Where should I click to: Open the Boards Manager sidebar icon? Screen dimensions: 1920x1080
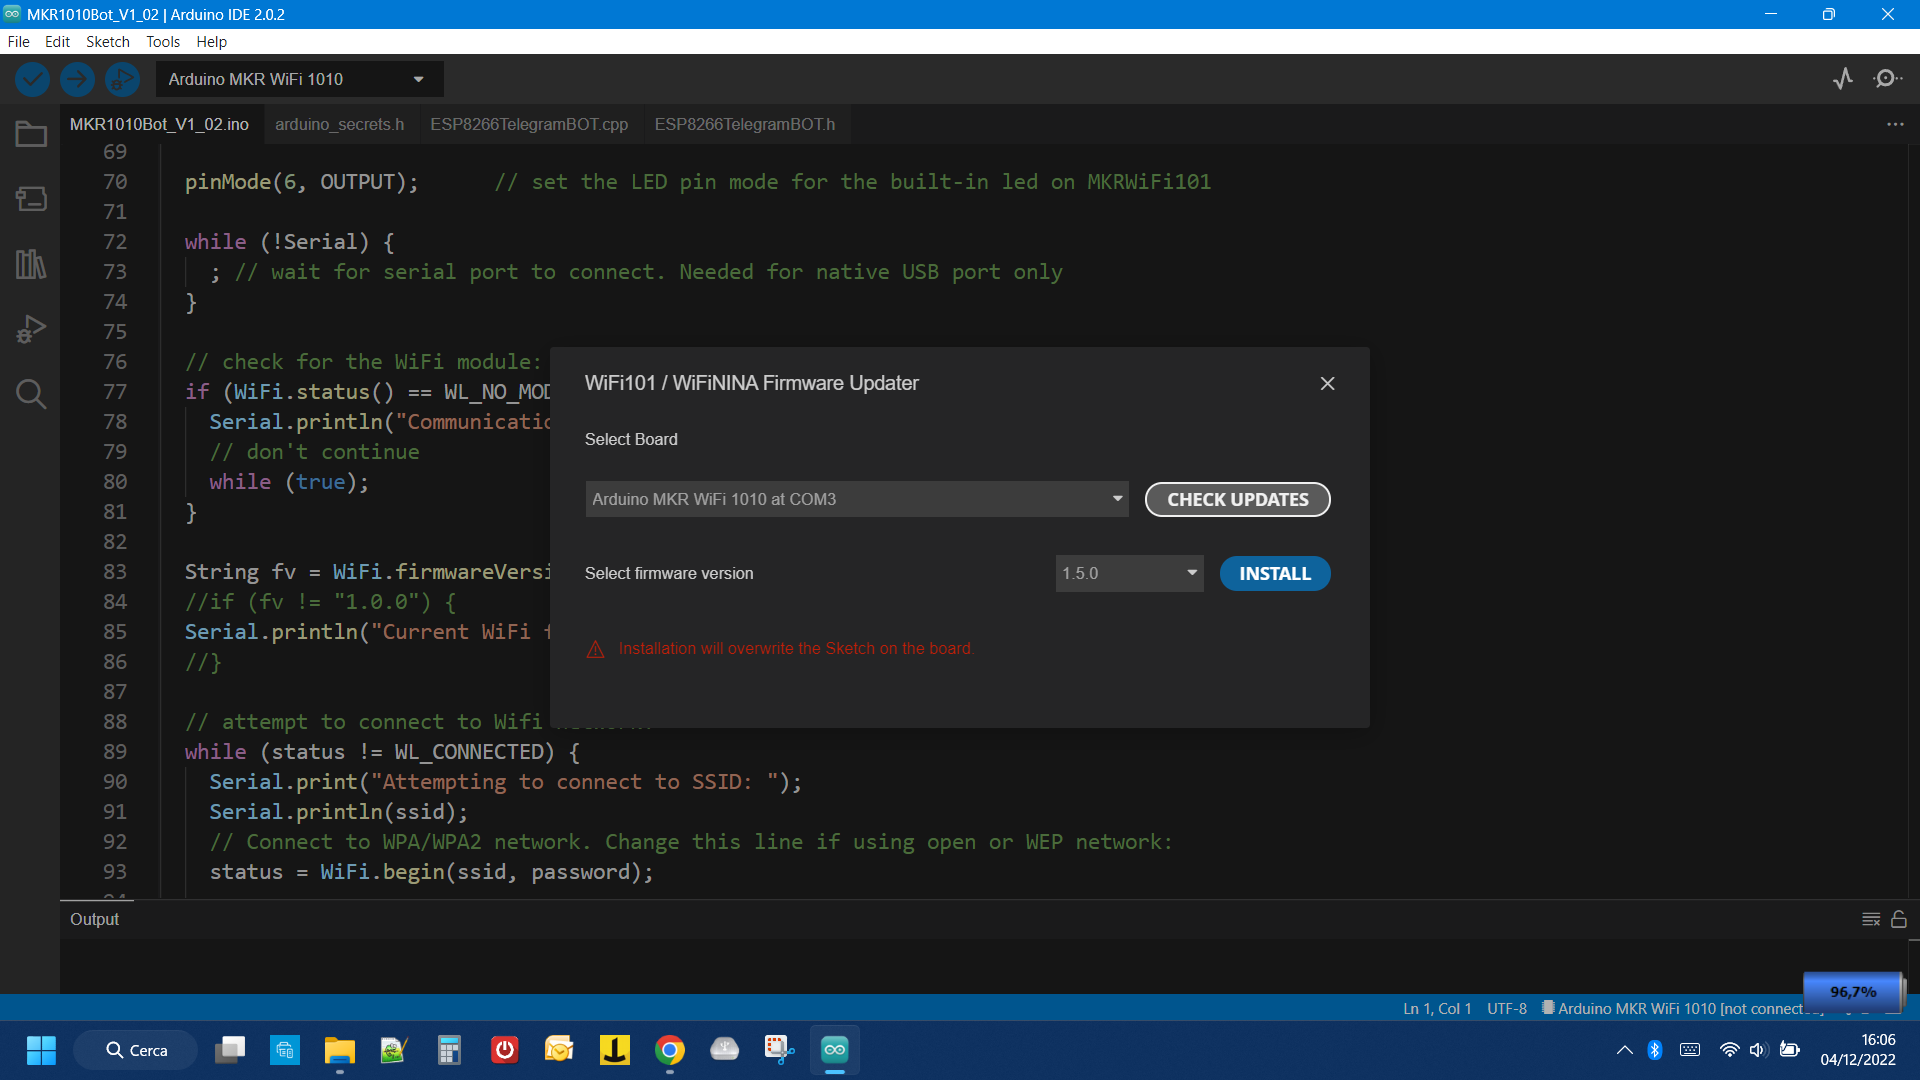(x=31, y=199)
